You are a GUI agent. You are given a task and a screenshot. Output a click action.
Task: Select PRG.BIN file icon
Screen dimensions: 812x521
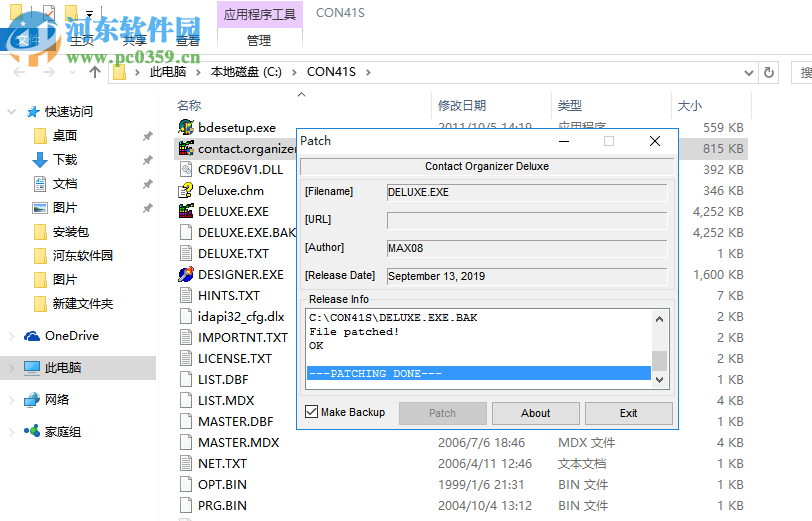coord(186,505)
